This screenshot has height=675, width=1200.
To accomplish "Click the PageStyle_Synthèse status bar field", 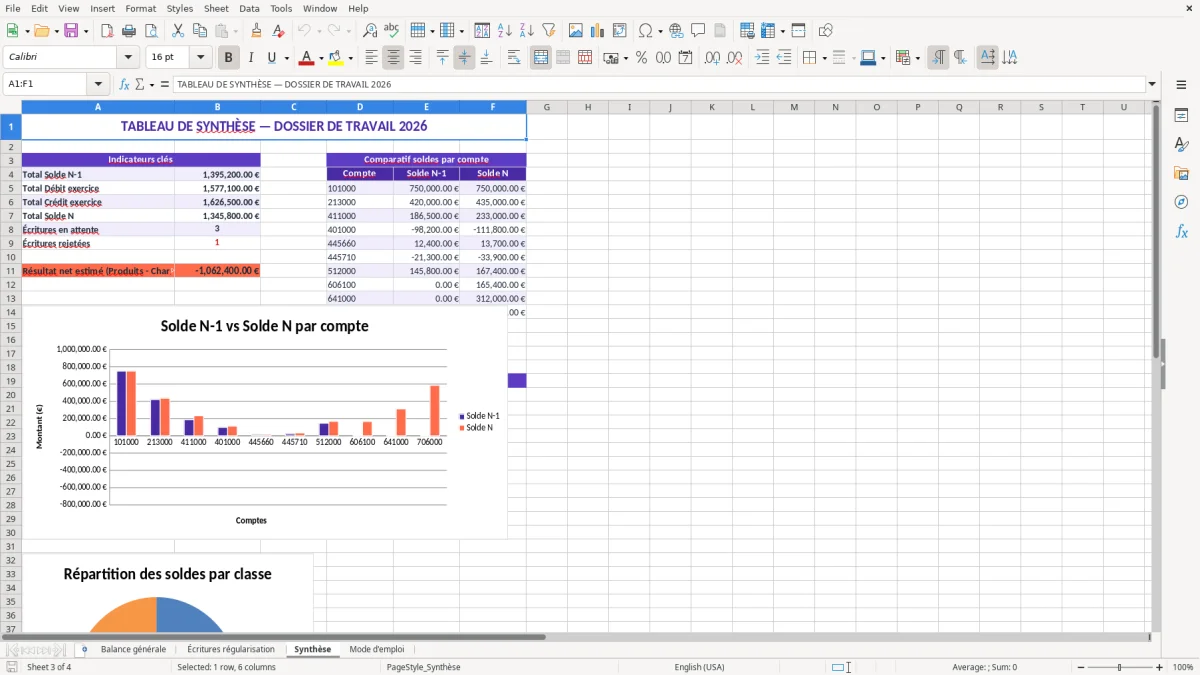I will 423,667.
